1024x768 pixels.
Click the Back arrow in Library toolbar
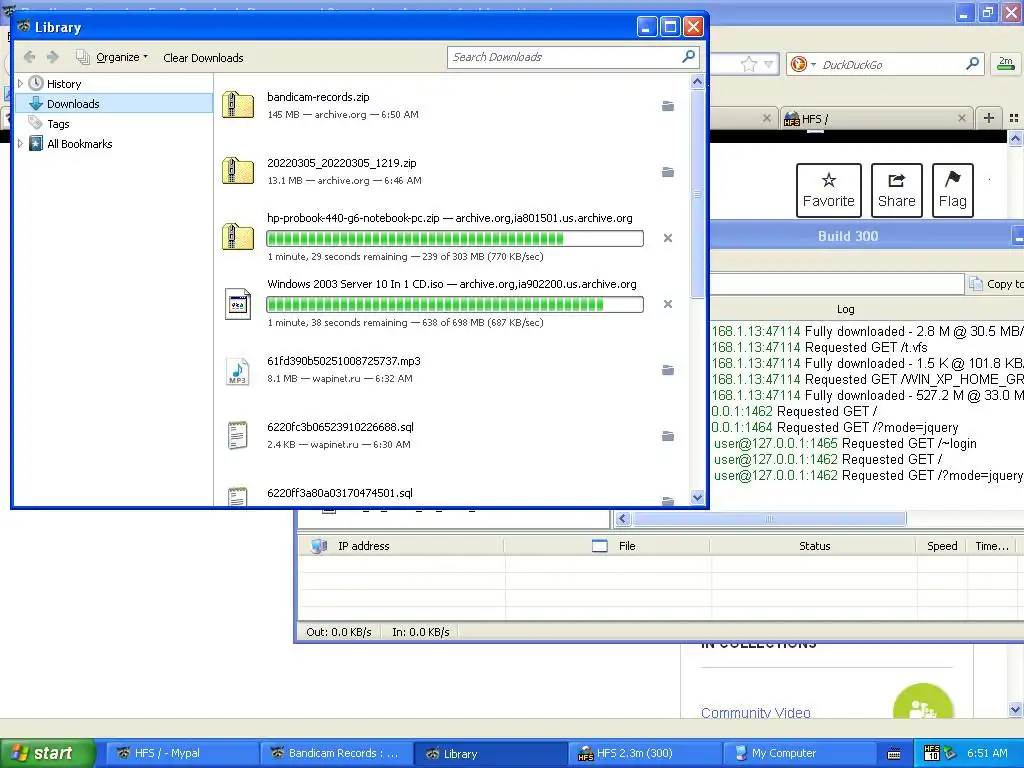(x=29, y=57)
